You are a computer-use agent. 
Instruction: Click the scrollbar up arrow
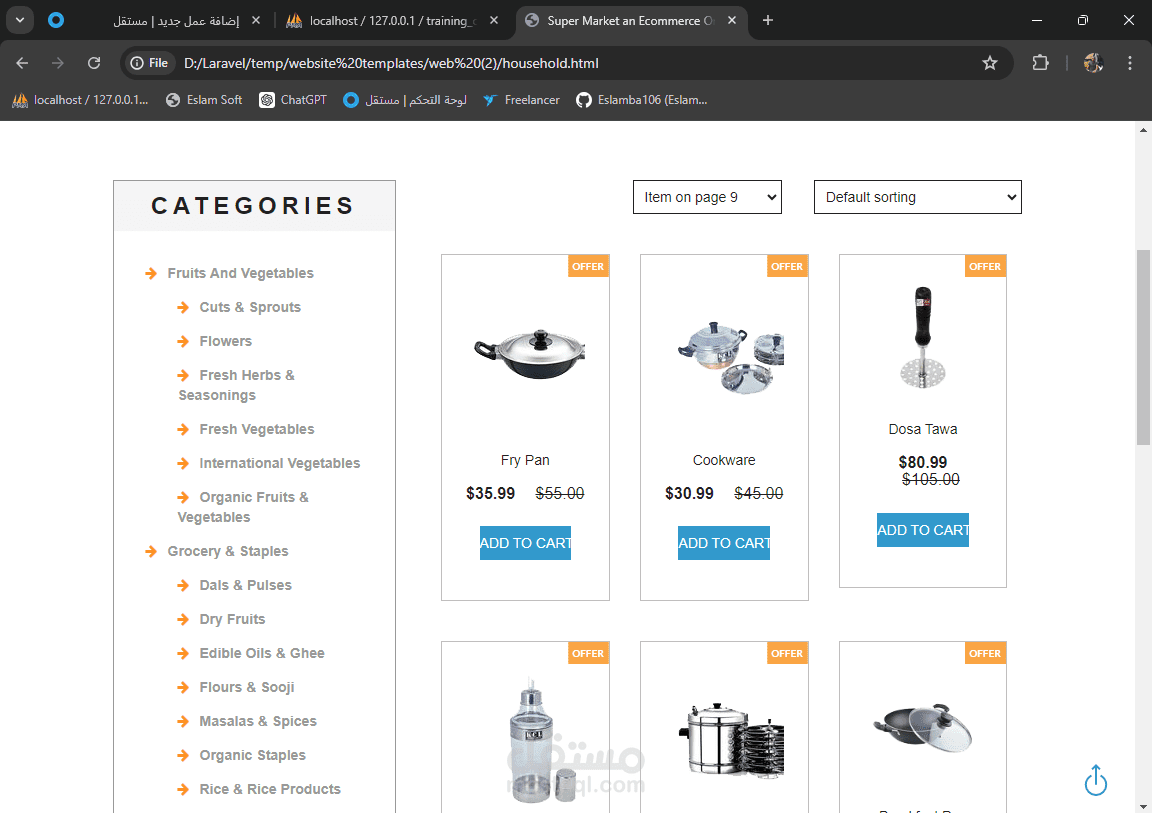[x=1143, y=130]
